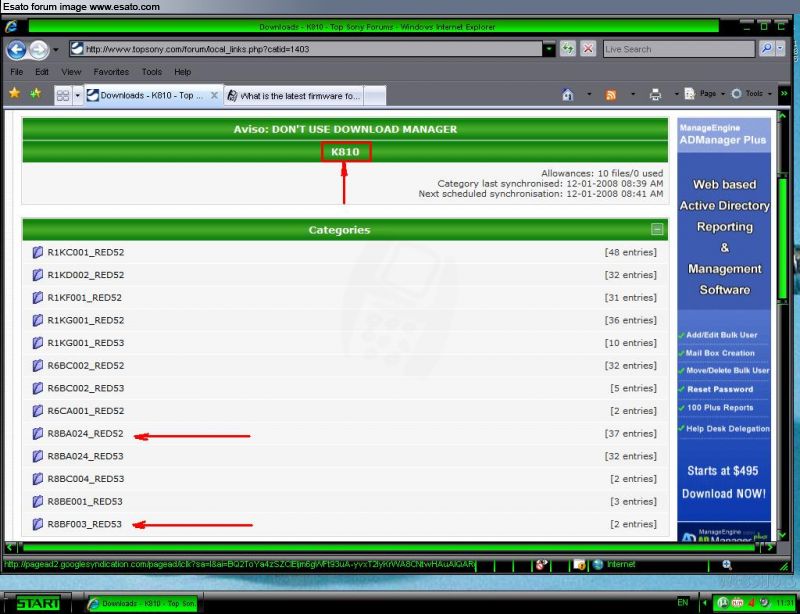Click the folder icon beside R1KD002_RED52
The width and height of the screenshot is (800, 614).
pos(37,275)
